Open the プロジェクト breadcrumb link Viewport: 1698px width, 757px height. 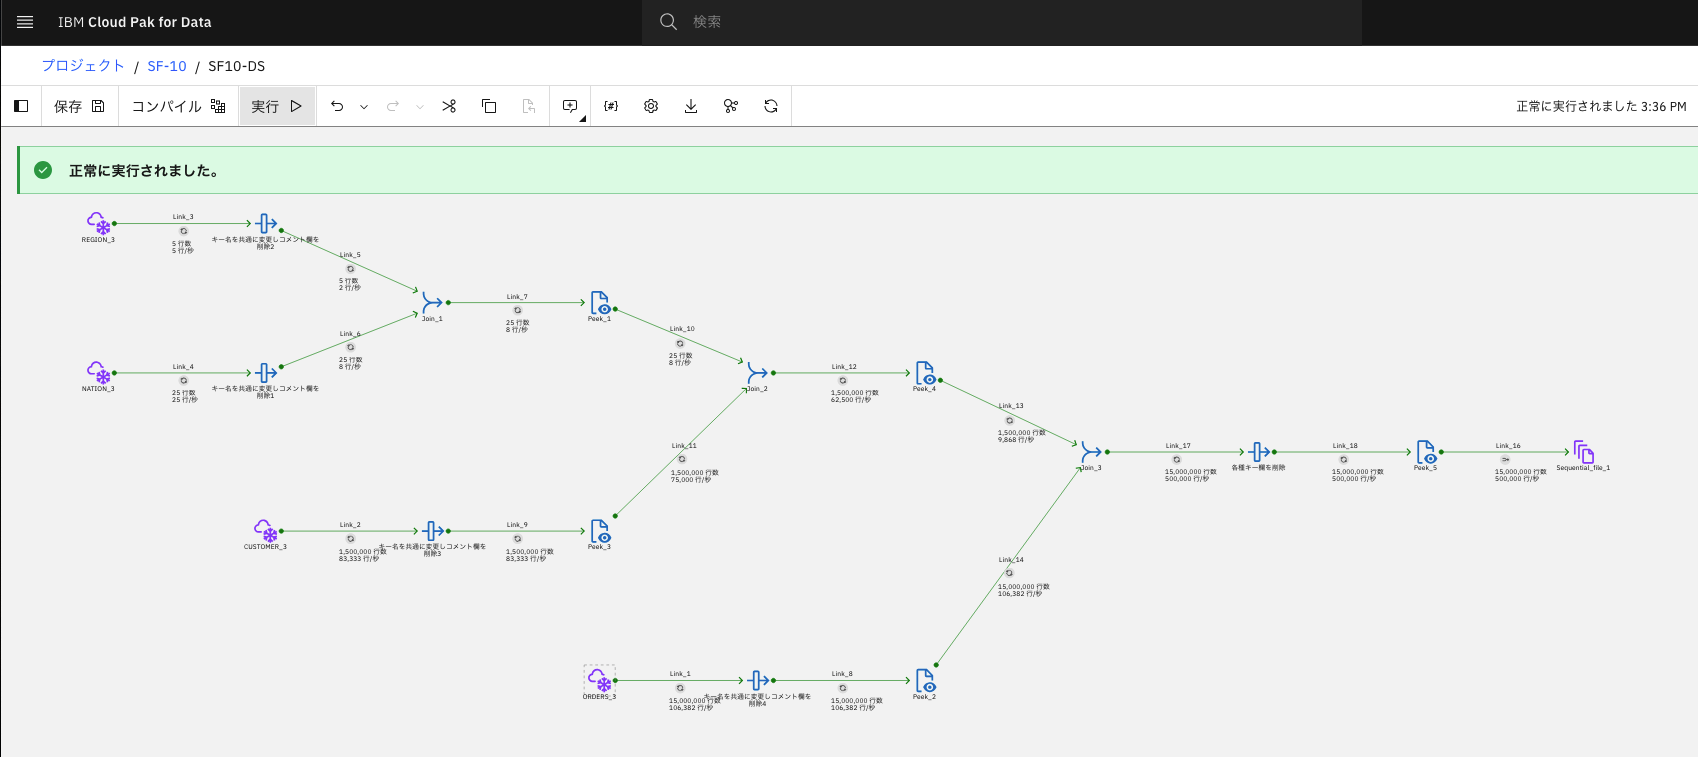[83, 66]
